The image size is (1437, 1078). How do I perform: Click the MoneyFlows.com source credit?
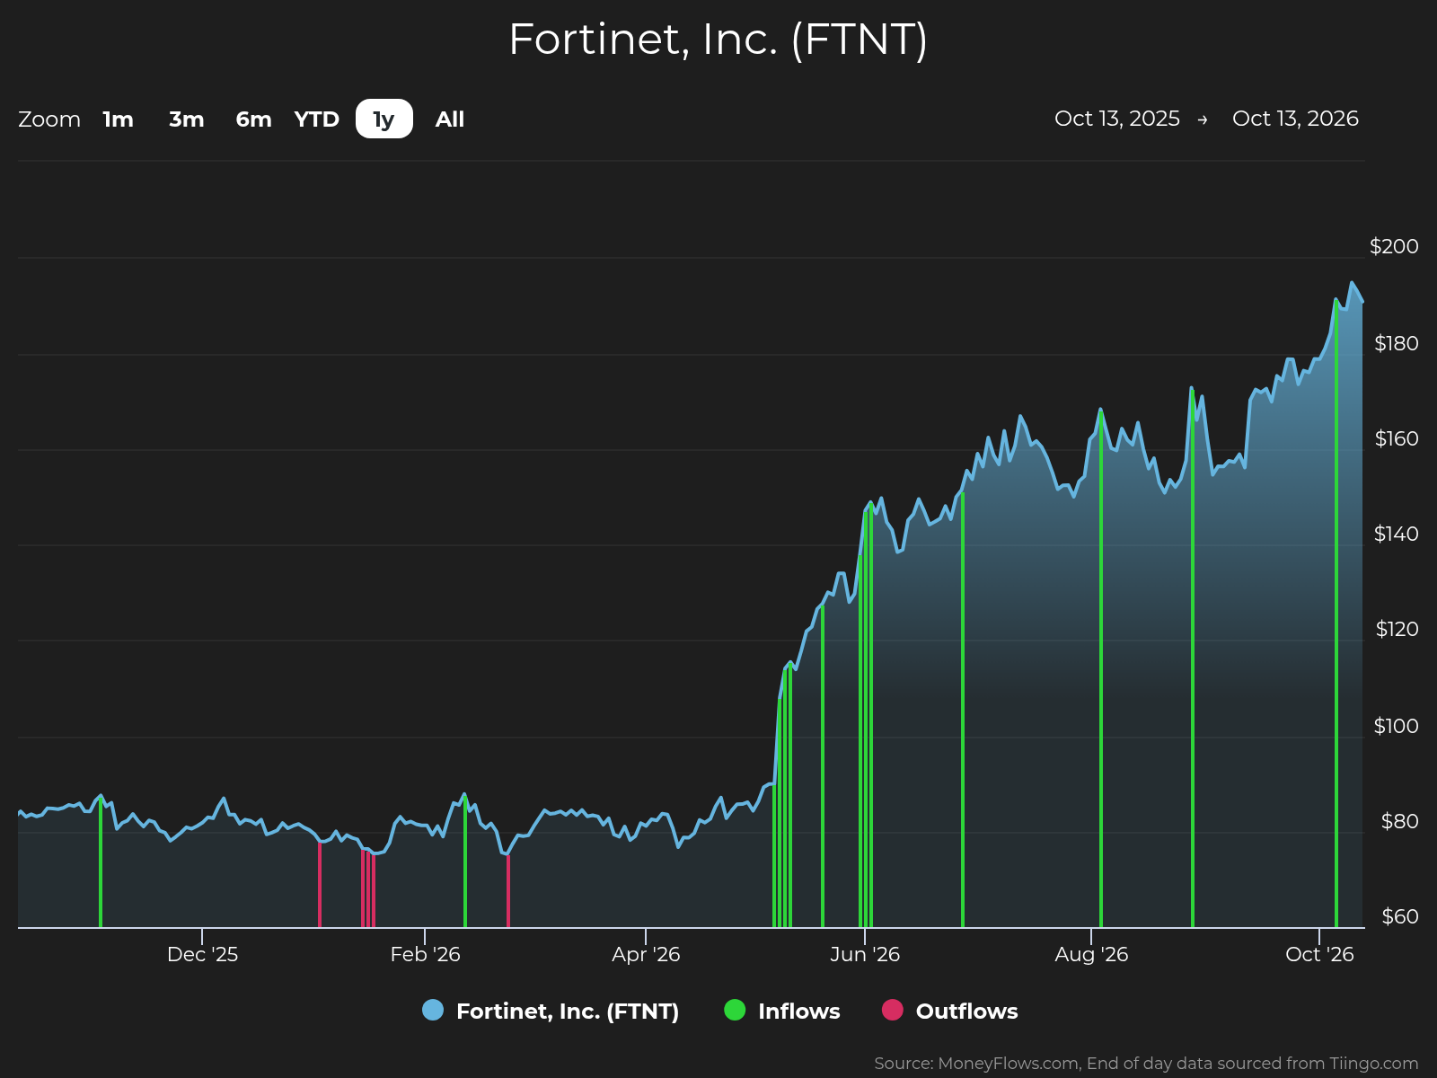1146,1063
